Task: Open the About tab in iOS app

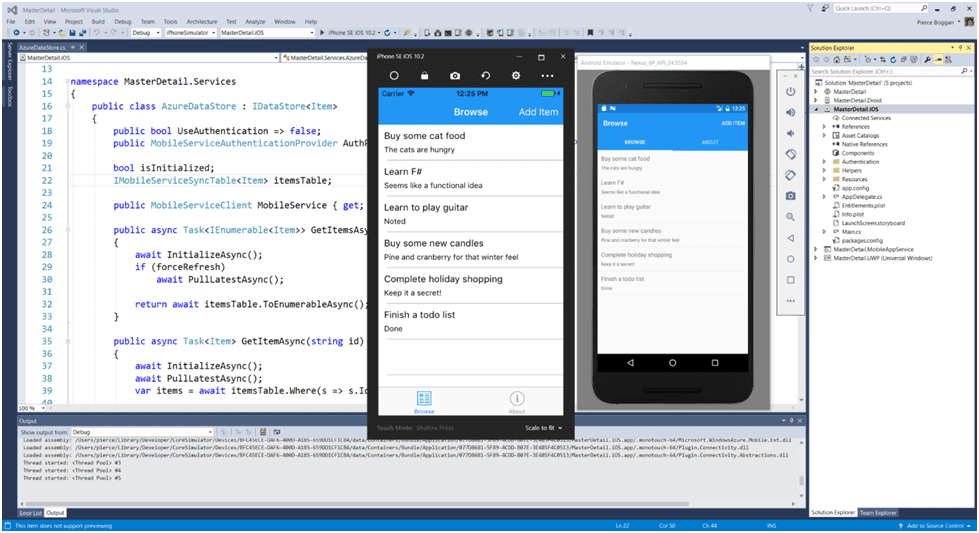Action: click(516, 402)
